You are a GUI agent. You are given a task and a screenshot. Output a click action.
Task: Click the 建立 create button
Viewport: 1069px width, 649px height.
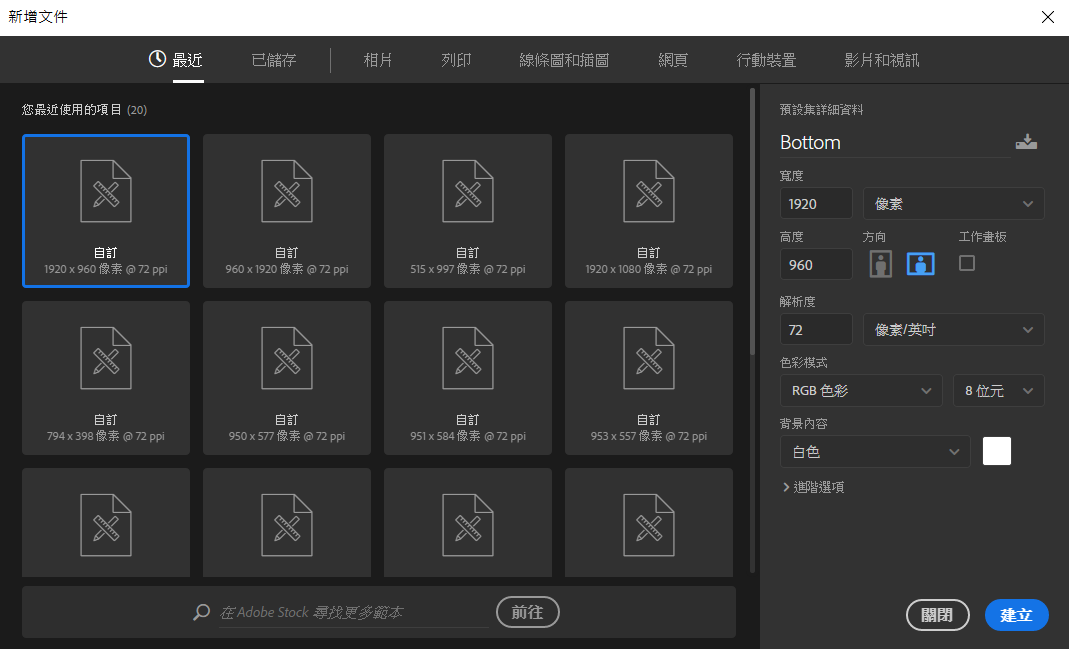pyautogui.click(x=1017, y=615)
